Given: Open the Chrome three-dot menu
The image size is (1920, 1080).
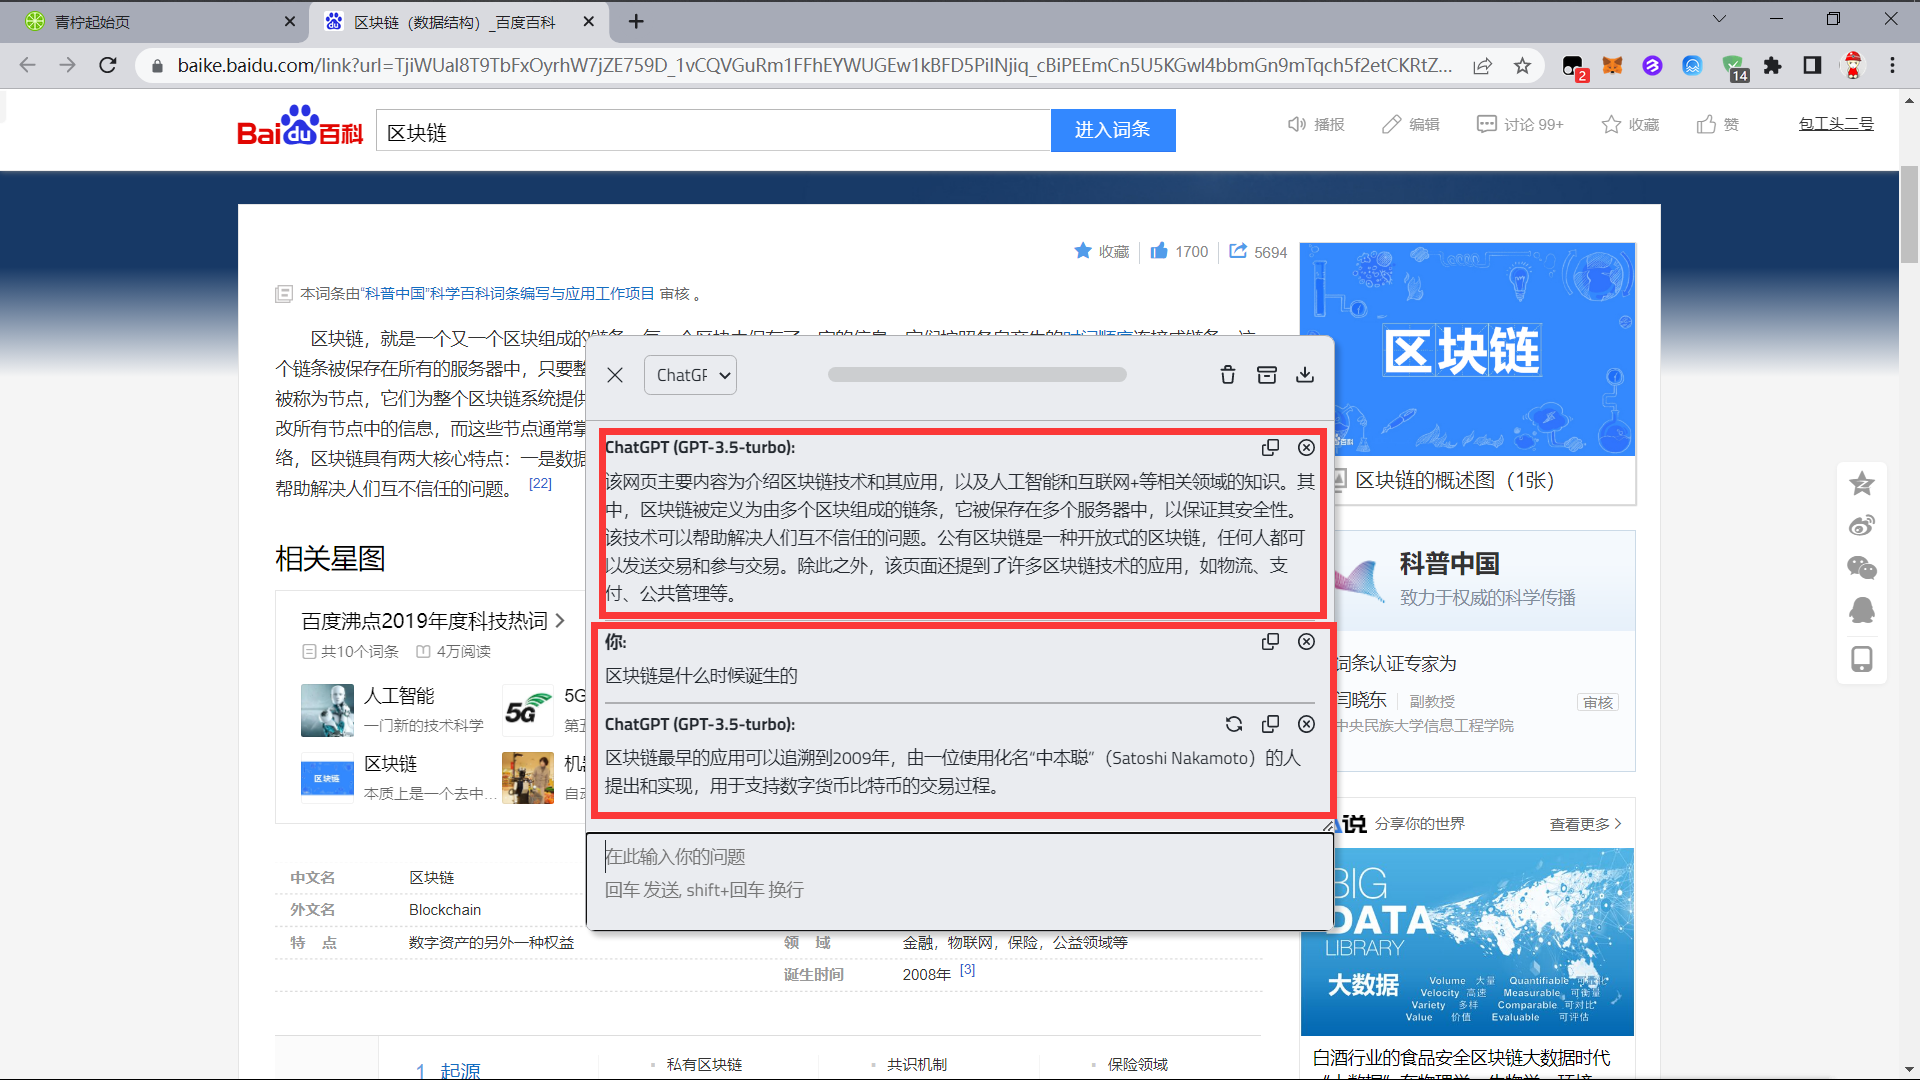Looking at the screenshot, I should click(1892, 65).
